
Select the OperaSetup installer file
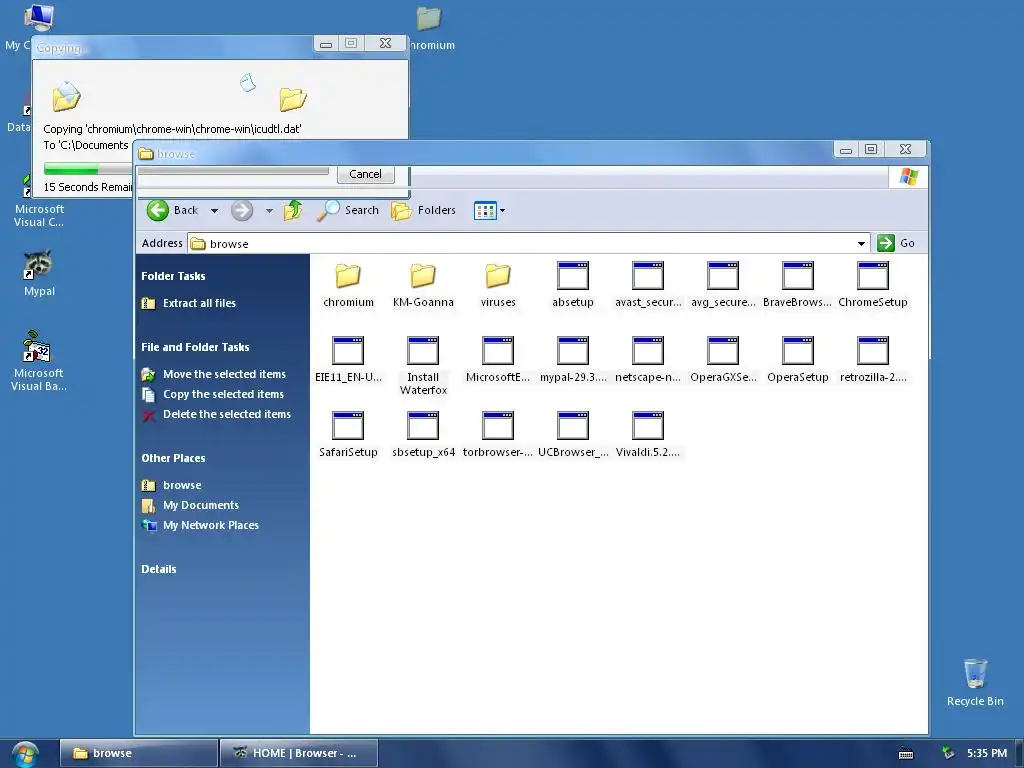pyautogui.click(x=797, y=360)
